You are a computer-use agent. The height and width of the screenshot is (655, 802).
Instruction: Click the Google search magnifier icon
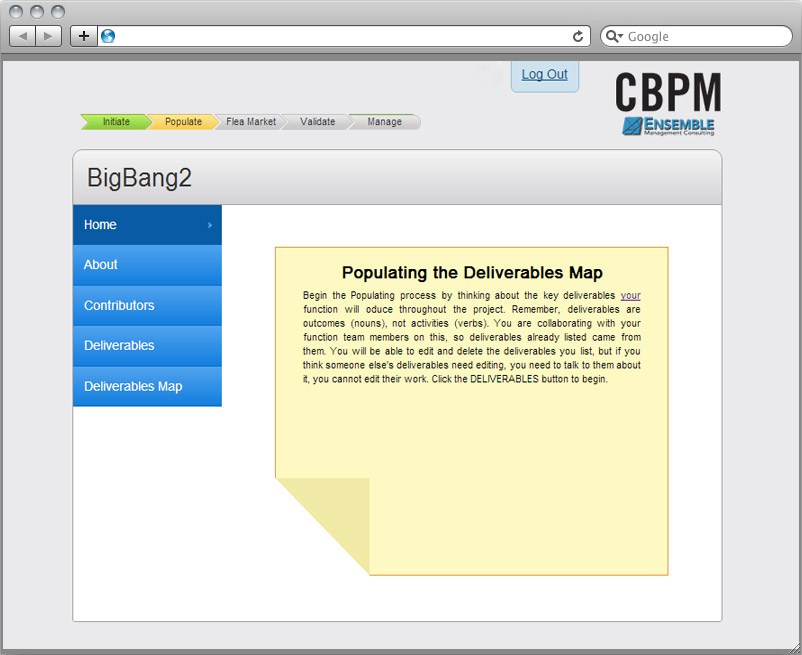click(x=614, y=36)
